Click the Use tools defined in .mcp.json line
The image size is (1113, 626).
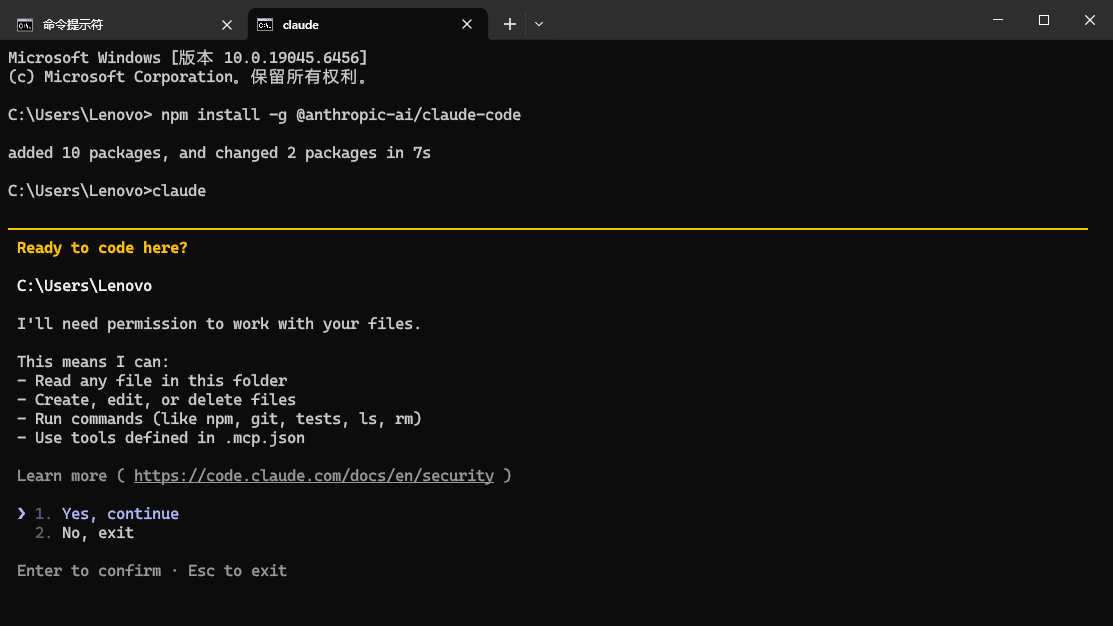160,438
